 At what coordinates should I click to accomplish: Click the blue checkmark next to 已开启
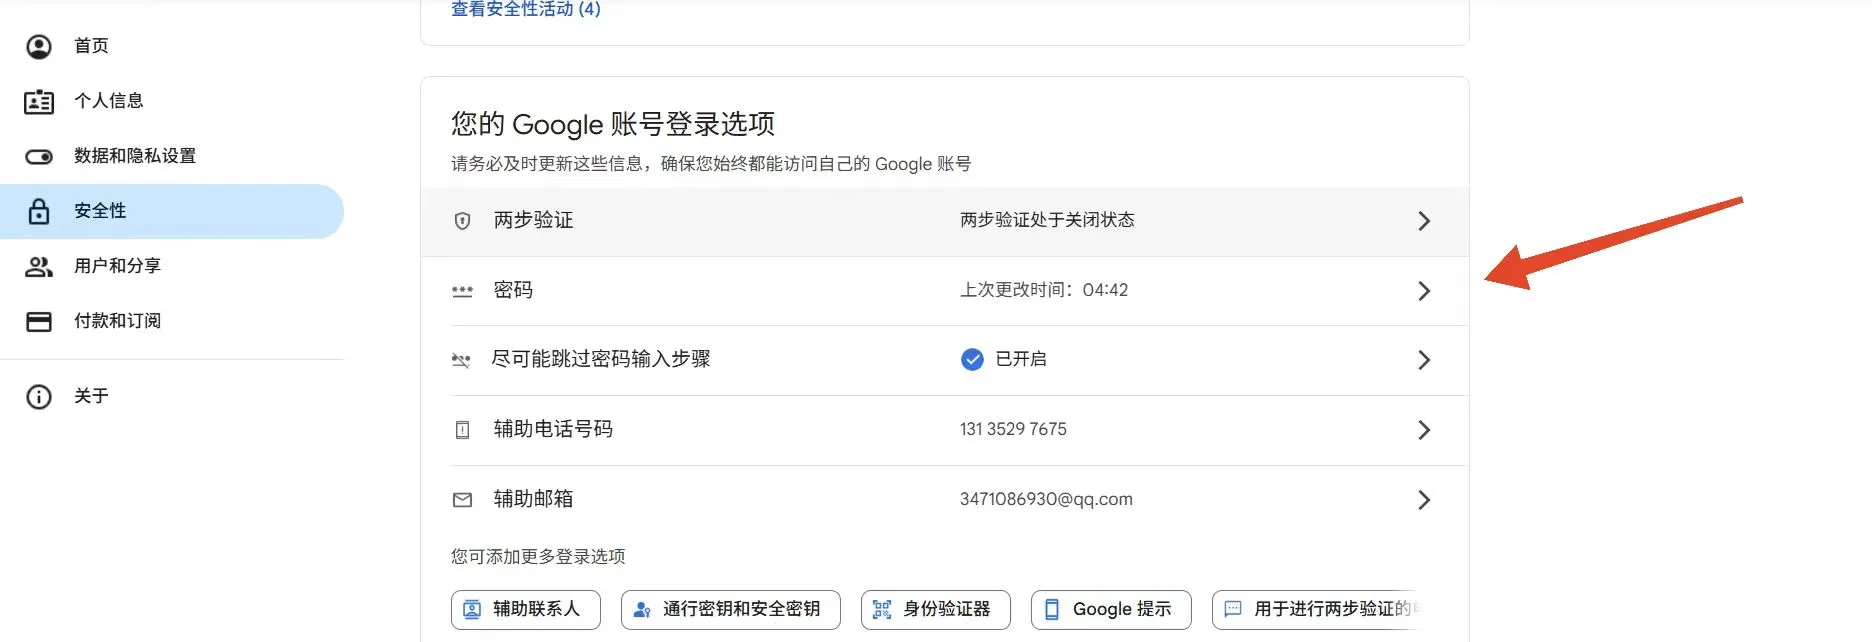[x=971, y=359]
